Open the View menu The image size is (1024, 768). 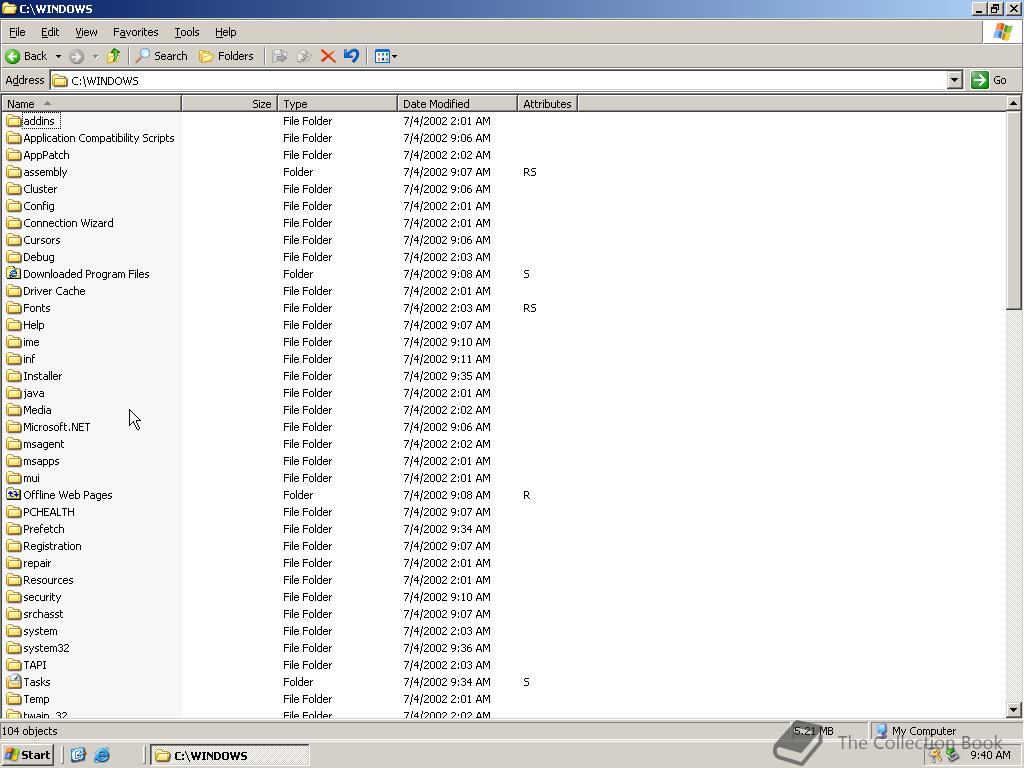(x=86, y=32)
